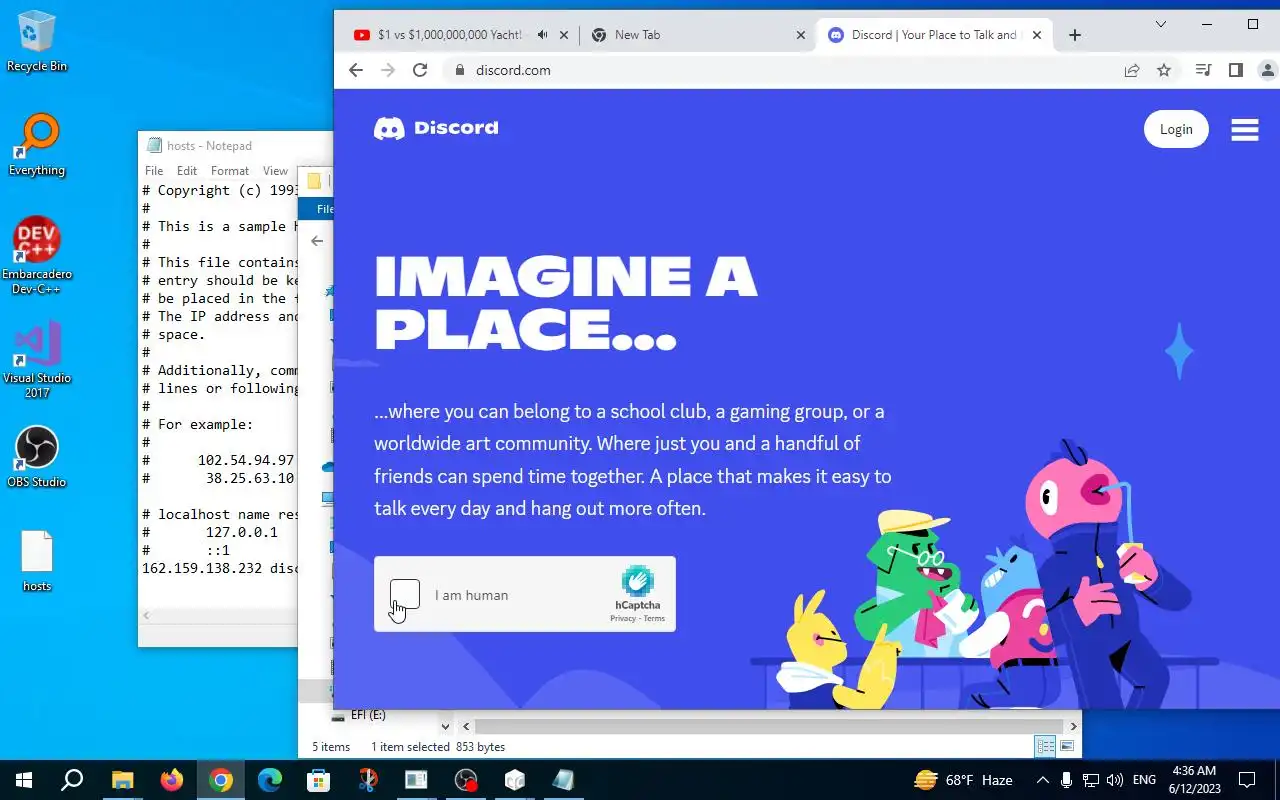Open Chrome media controls icon

click(1204, 70)
